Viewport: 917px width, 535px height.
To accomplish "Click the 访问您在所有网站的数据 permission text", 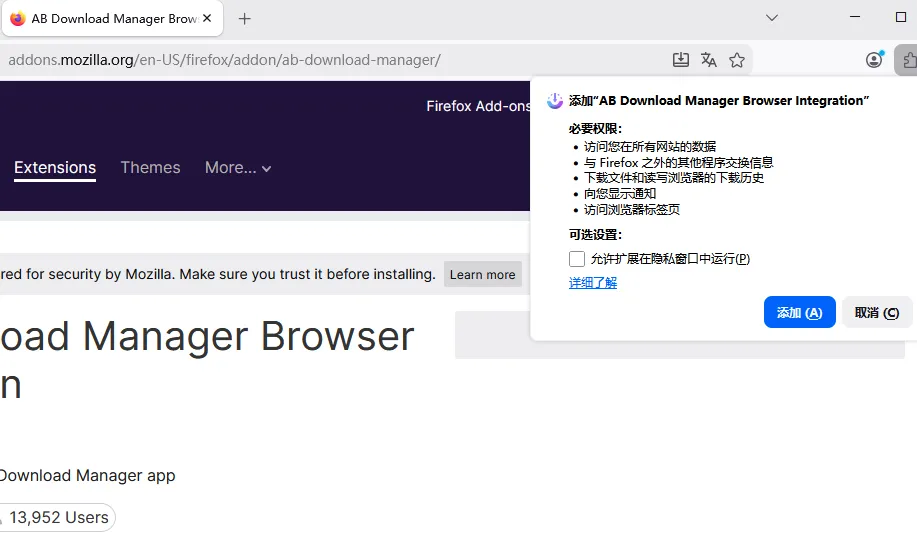I will click(650, 146).
